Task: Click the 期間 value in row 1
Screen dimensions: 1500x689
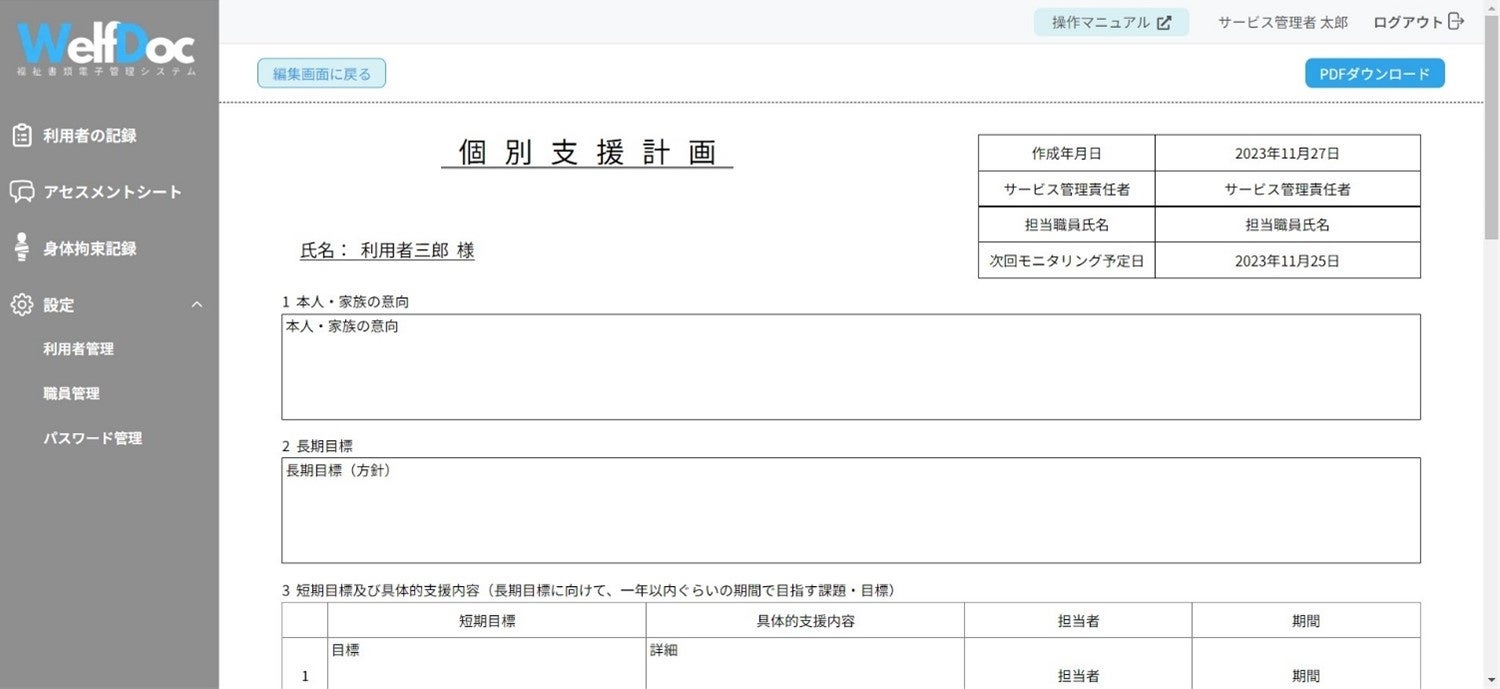Action: tap(1306, 677)
